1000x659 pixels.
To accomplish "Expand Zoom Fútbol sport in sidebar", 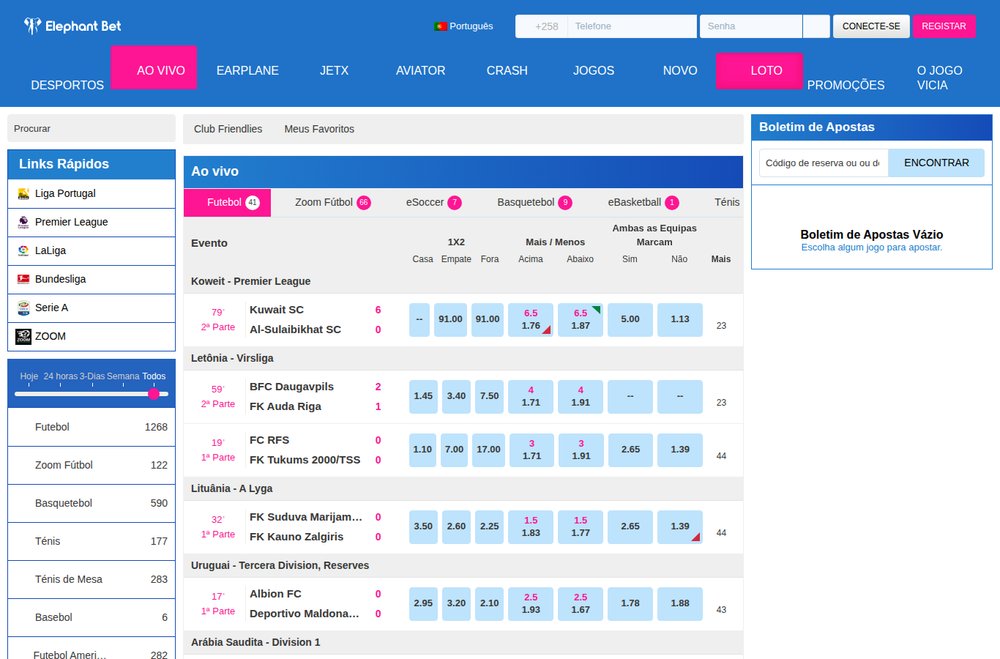I will (x=91, y=465).
